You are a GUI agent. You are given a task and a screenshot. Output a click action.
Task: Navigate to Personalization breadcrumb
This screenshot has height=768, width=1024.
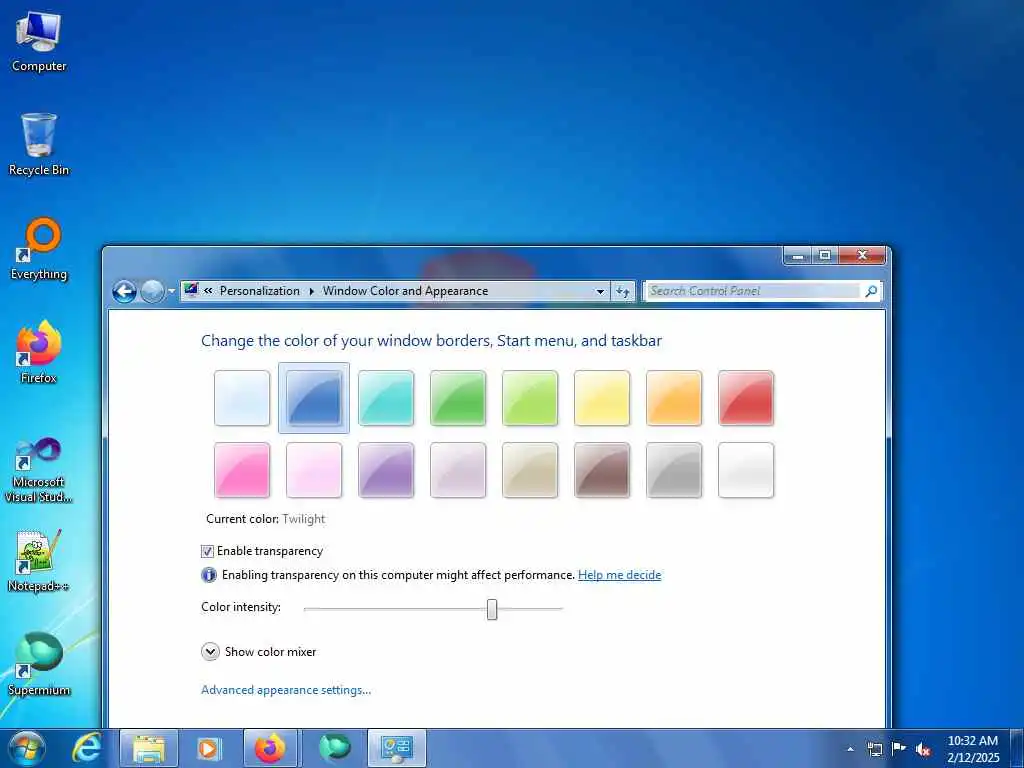point(259,291)
